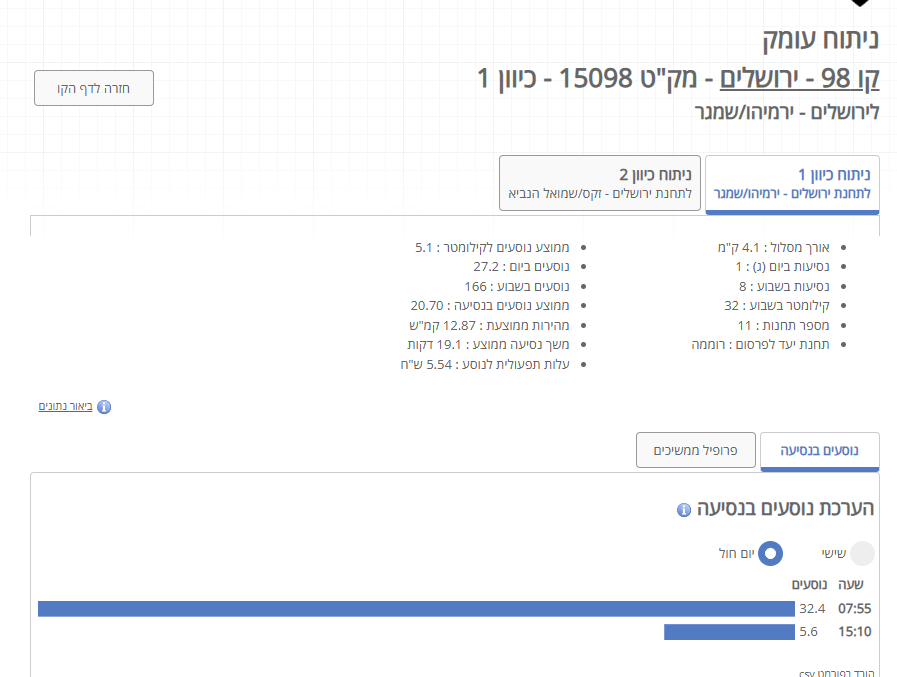Switch to ניתוח כיוון 2 tab

pyautogui.click(x=600, y=183)
